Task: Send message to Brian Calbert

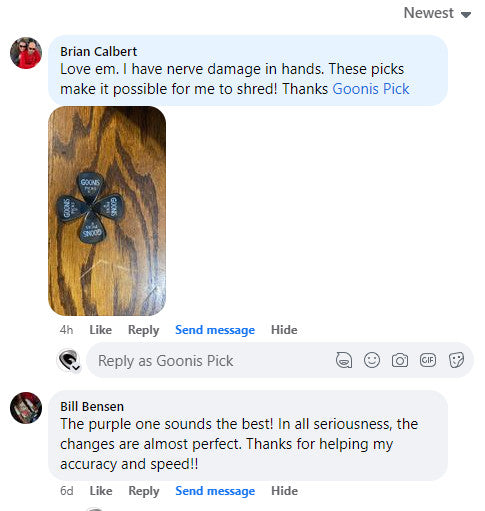Action: click(x=215, y=330)
